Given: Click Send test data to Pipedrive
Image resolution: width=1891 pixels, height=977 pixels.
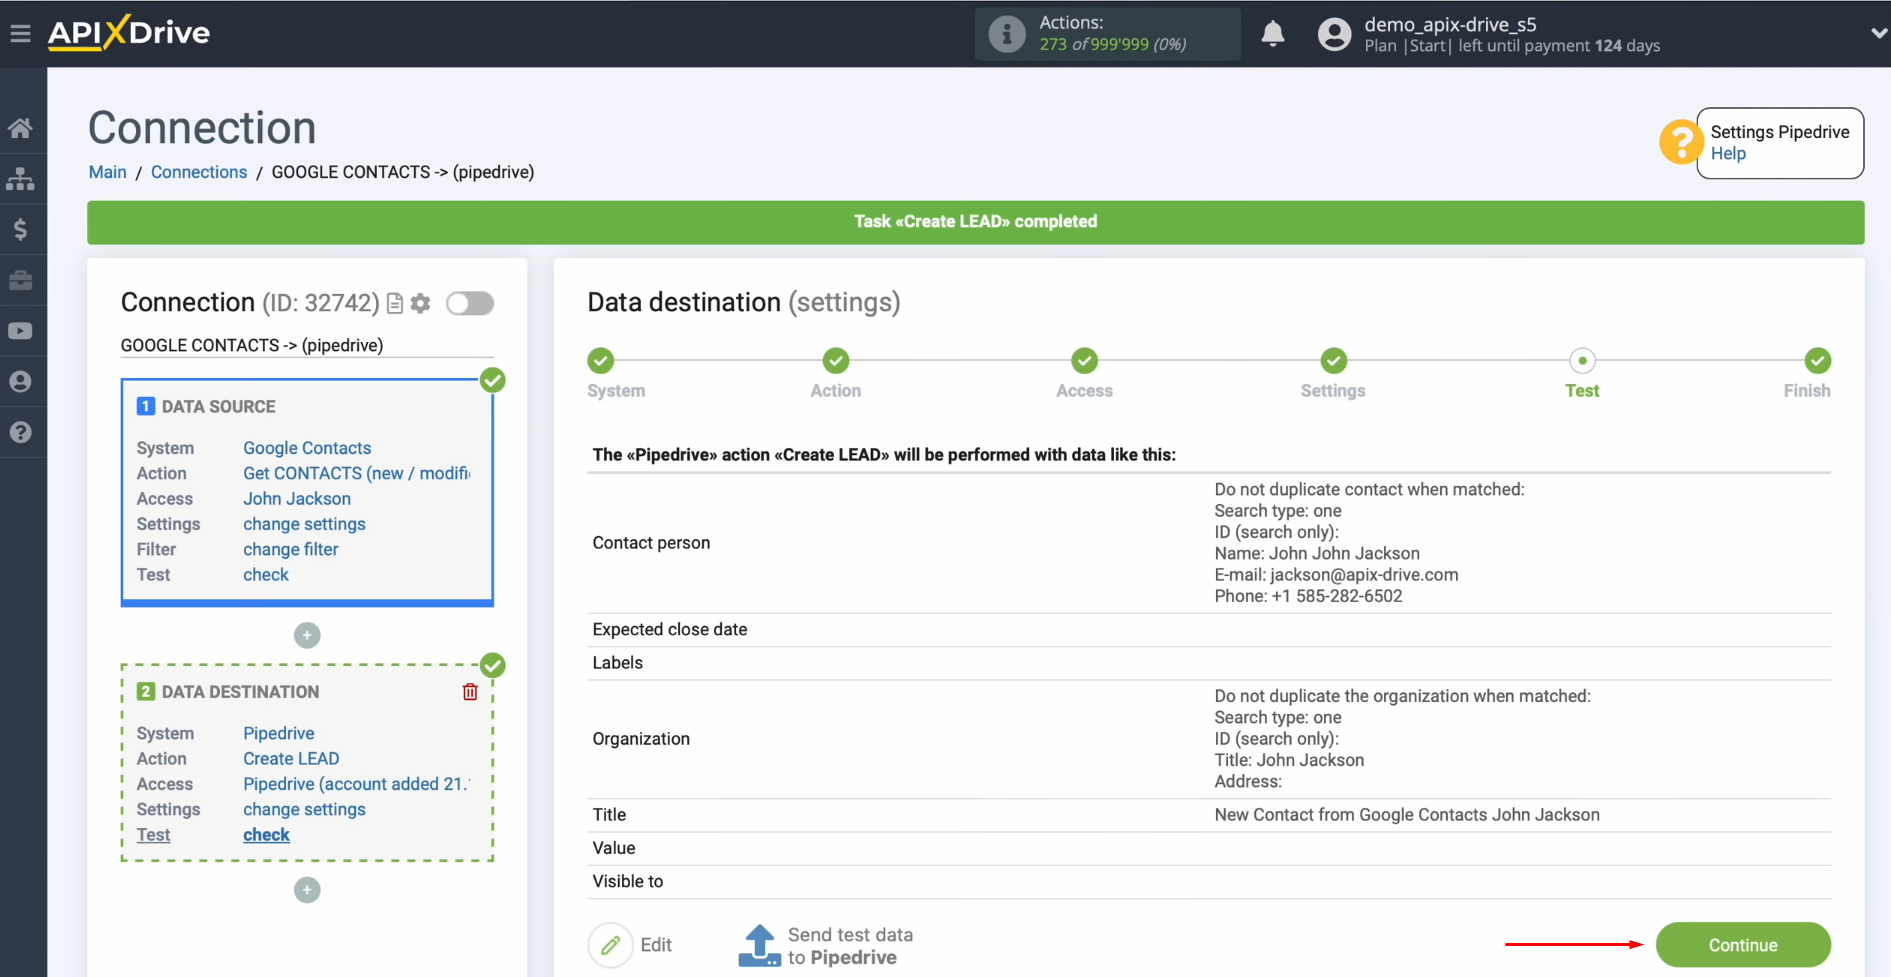Looking at the screenshot, I should click(x=827, y=945).
